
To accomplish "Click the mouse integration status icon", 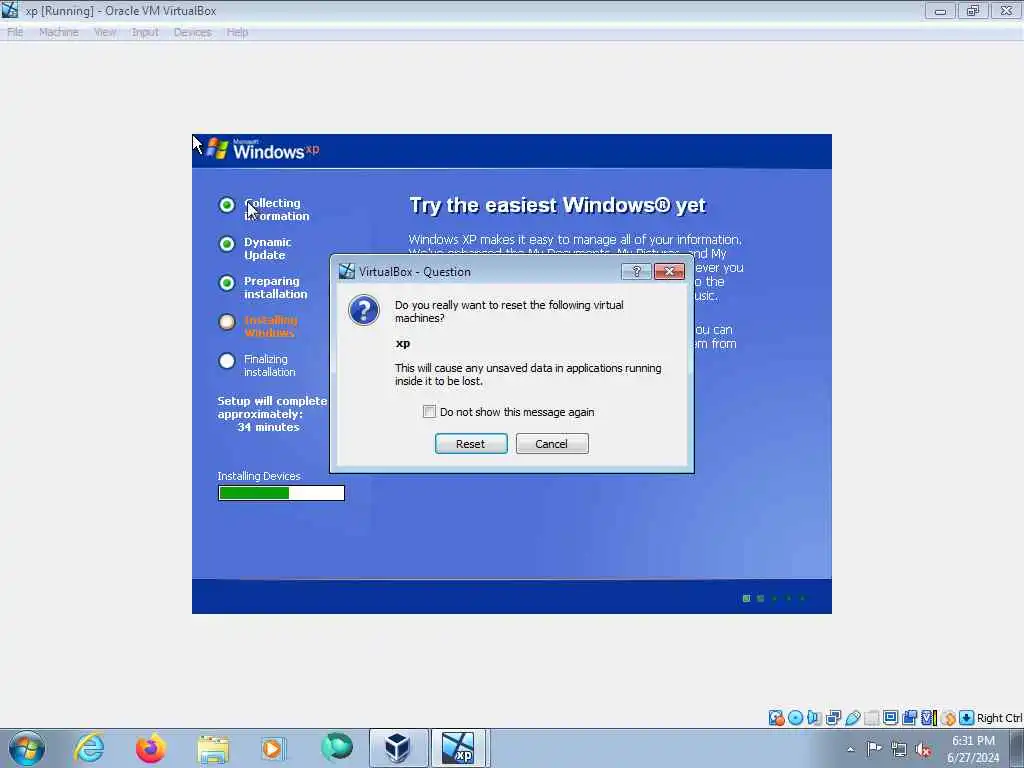I will click(948, 718).
